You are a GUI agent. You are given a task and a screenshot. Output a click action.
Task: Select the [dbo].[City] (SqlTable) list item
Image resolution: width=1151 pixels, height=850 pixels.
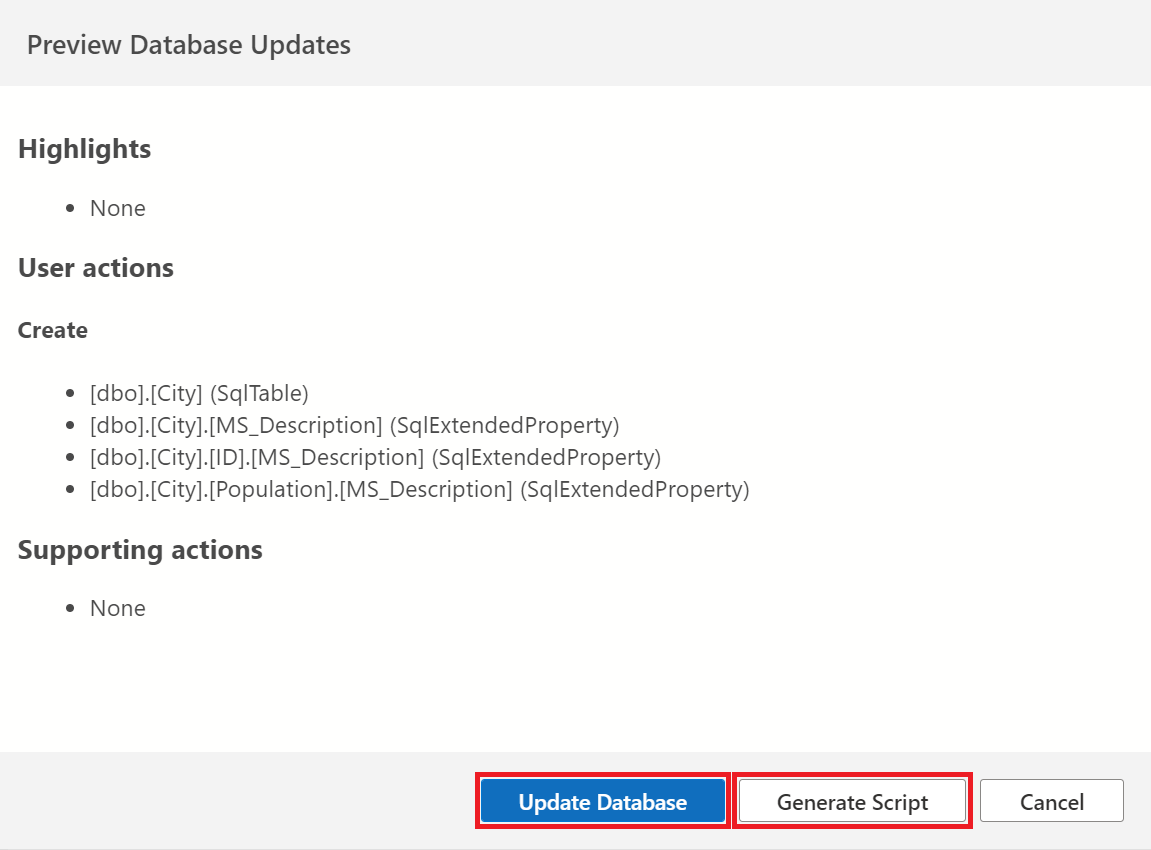click(x=199, y=393)
